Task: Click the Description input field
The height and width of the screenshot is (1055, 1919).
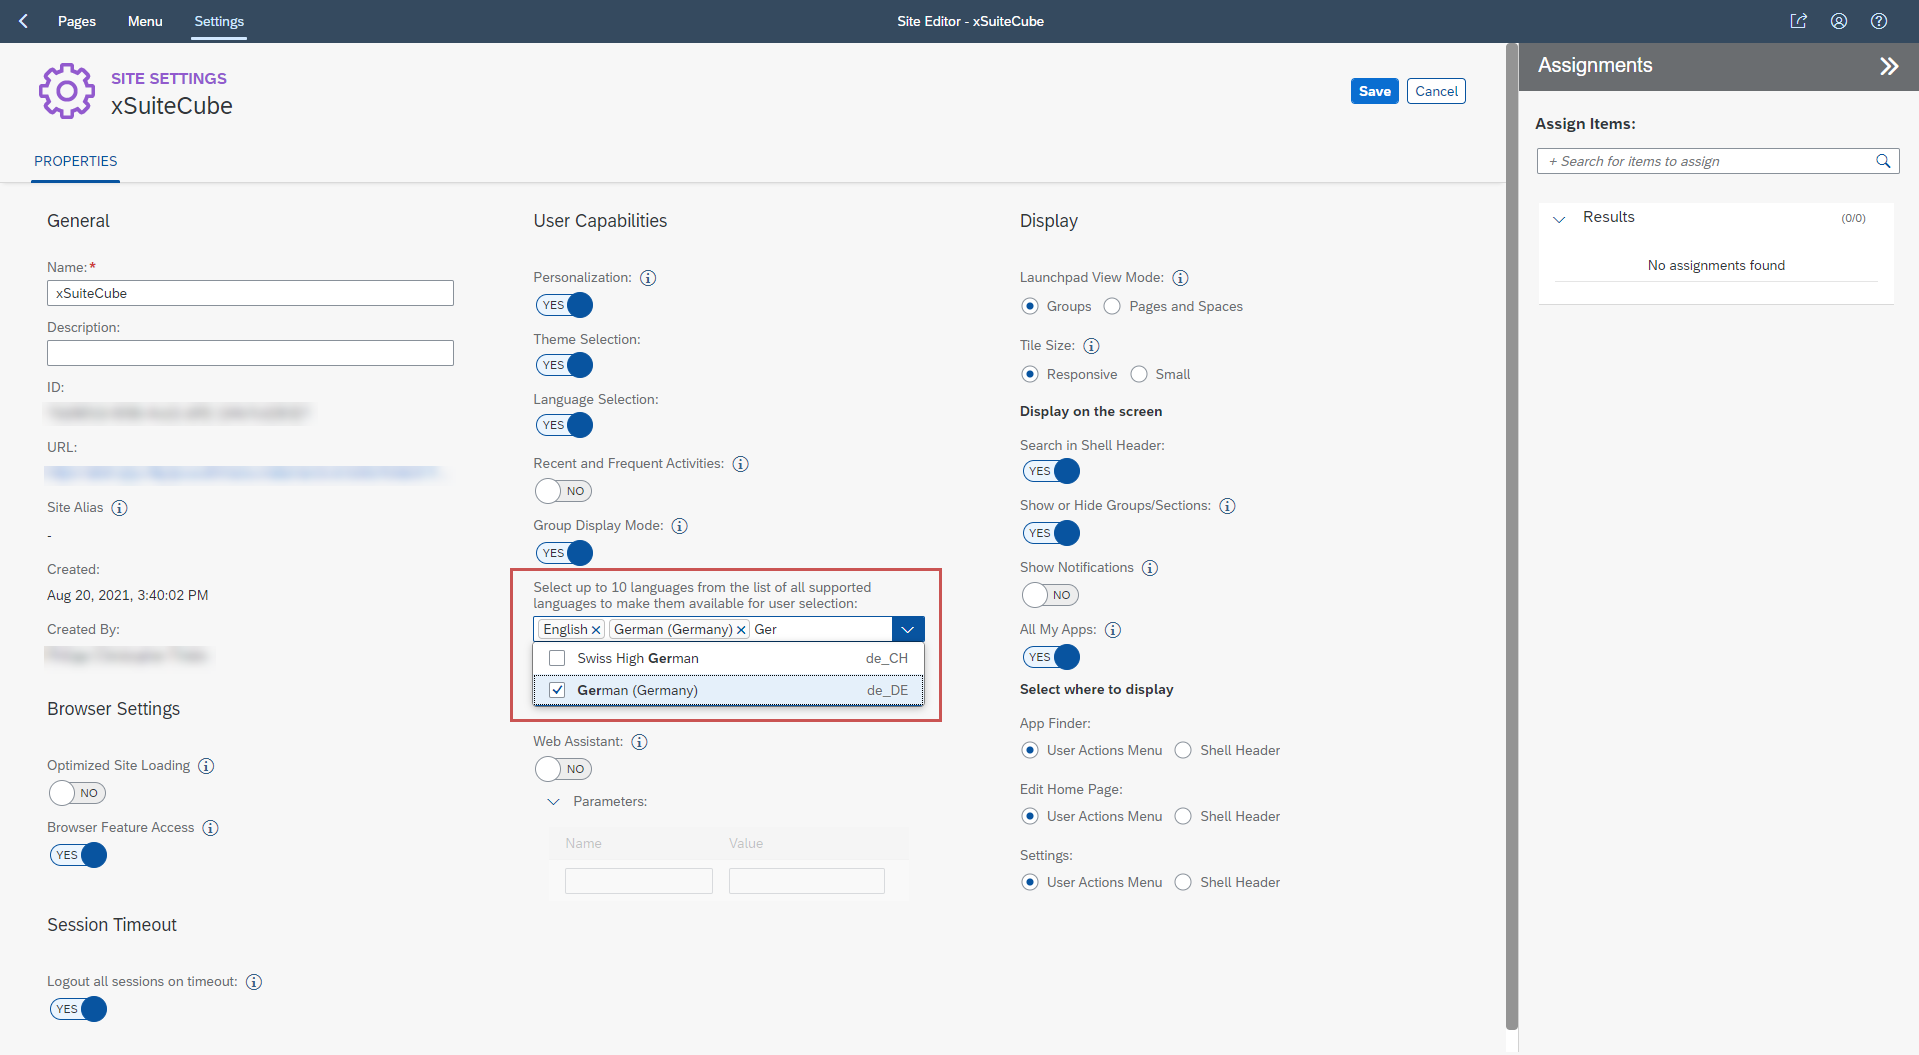Action: 250,353
